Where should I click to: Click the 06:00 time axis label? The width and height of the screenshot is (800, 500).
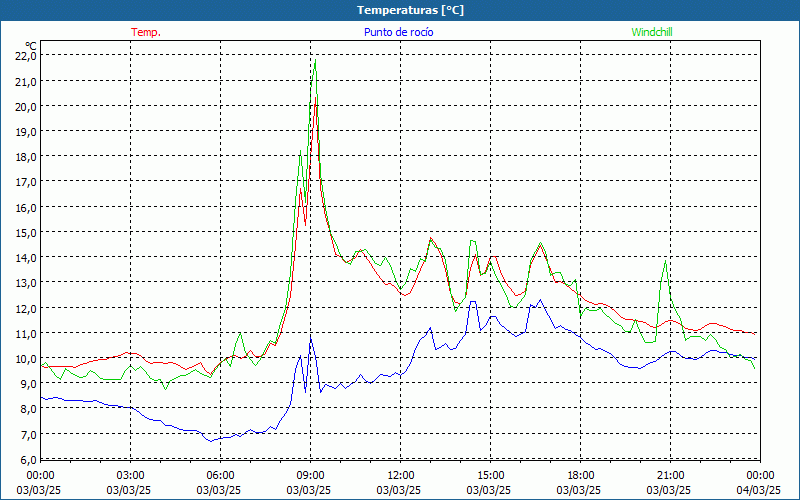coord(220,475)
